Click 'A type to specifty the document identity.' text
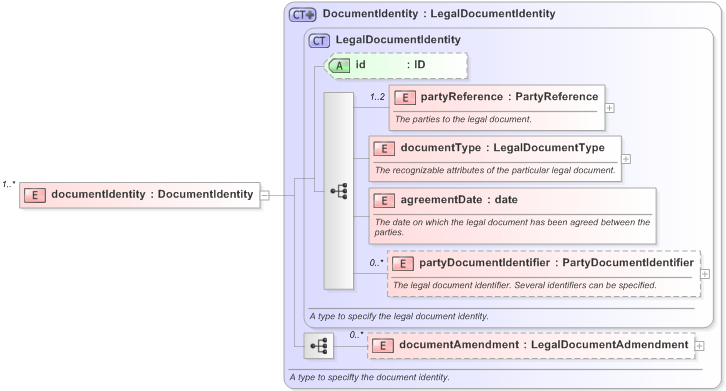 (x=369, y=378)
